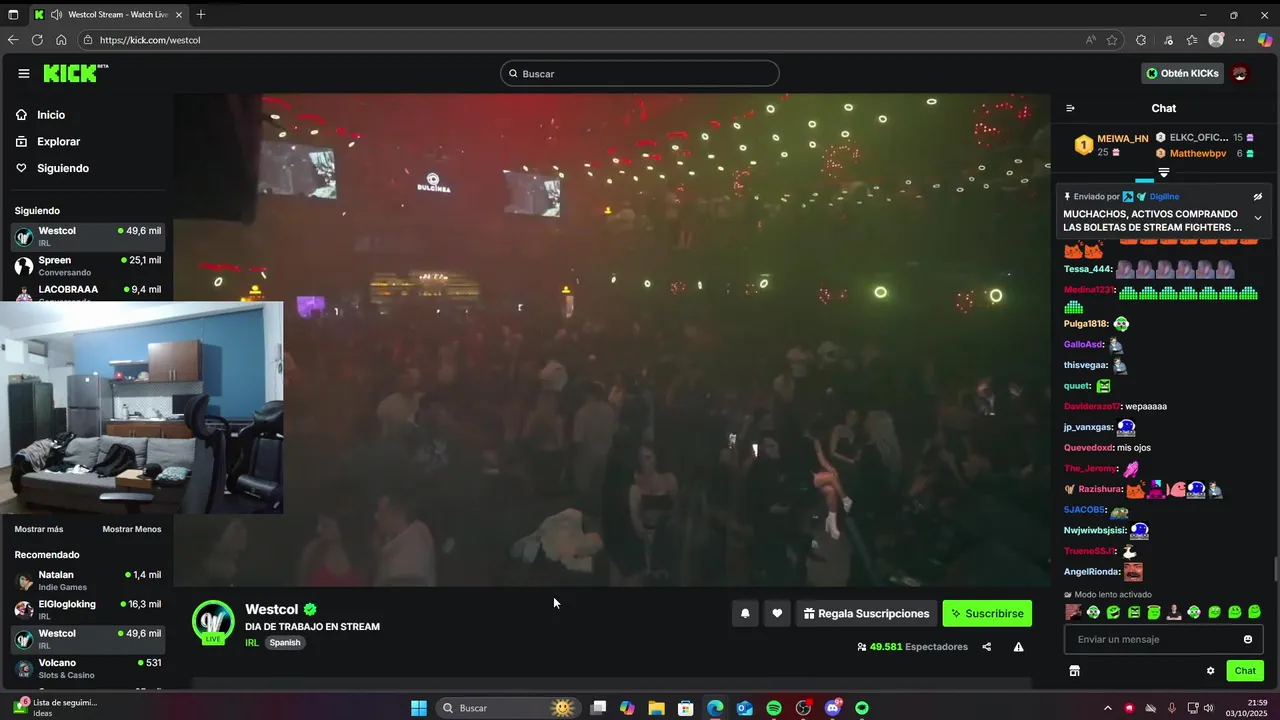Open Spreen channel in Siguiendo list
The image size is (1280, 720).
pyautogui.click(x=88, y=266)
